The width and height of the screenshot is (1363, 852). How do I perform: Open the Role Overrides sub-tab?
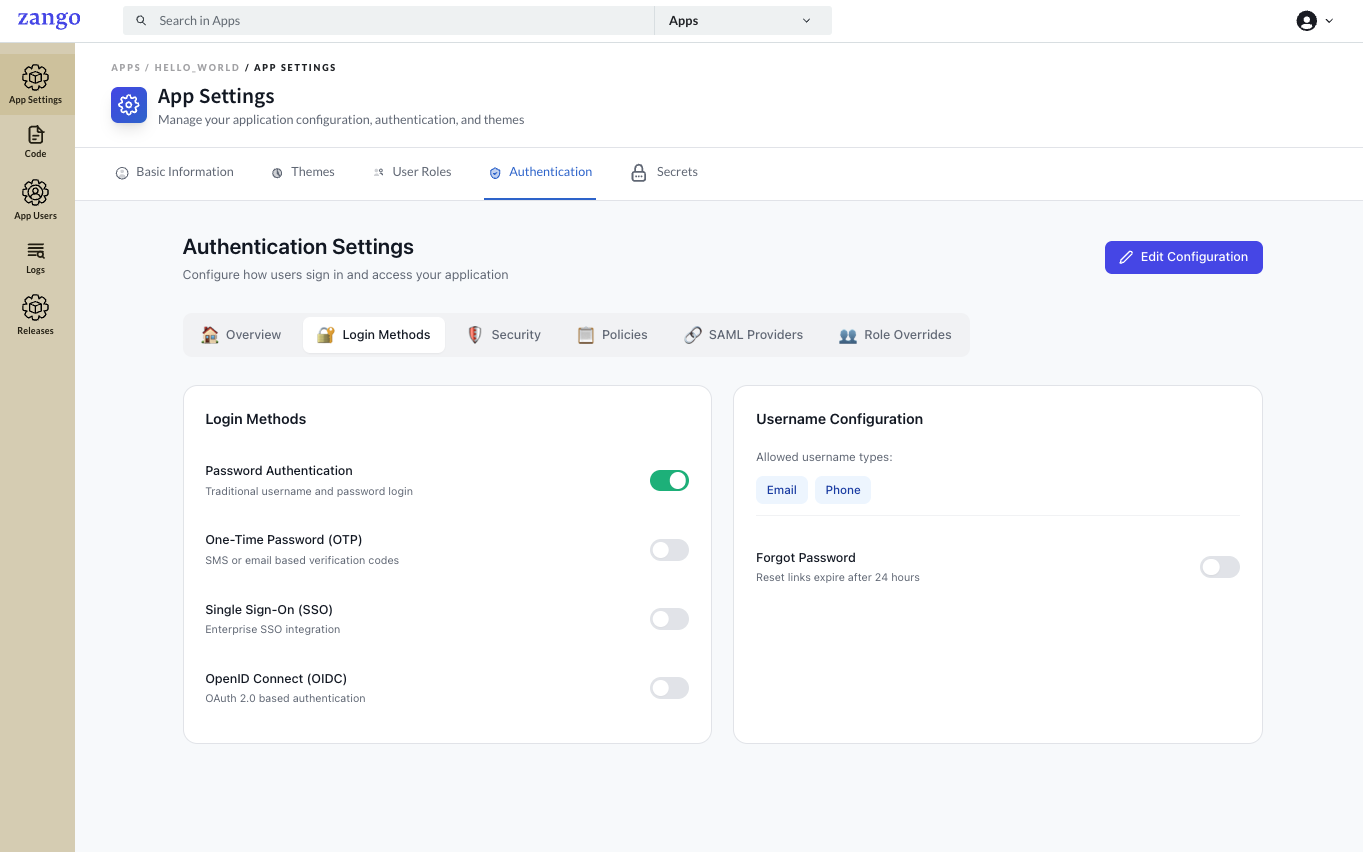coord(895,335)
